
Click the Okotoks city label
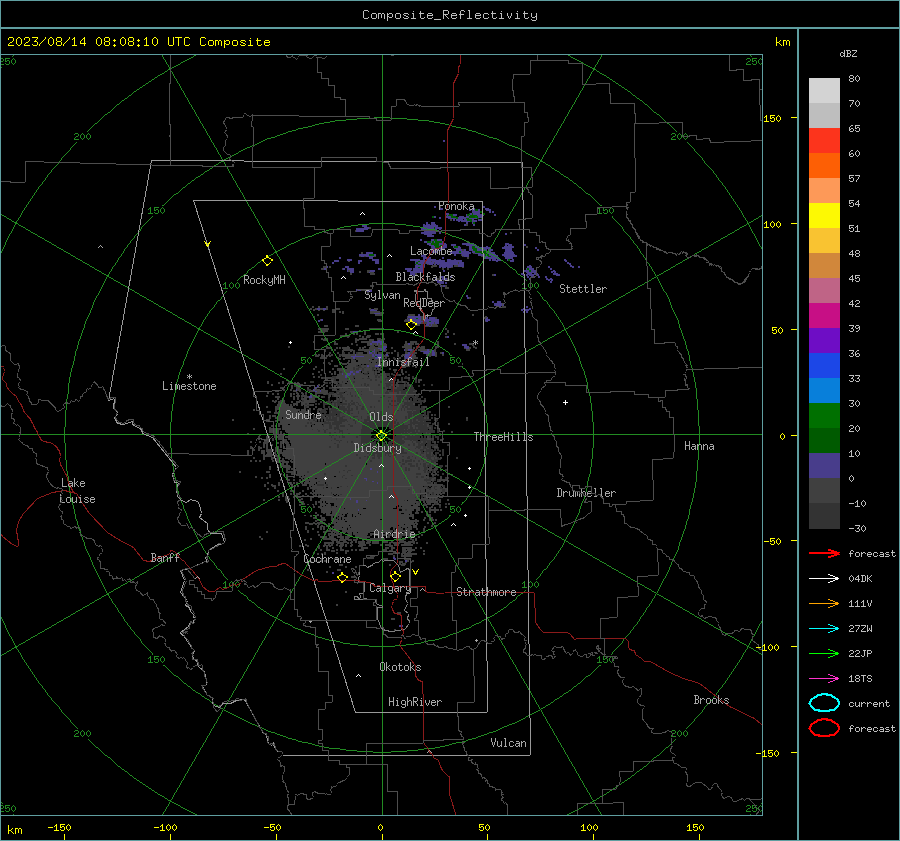pos(400,667)
